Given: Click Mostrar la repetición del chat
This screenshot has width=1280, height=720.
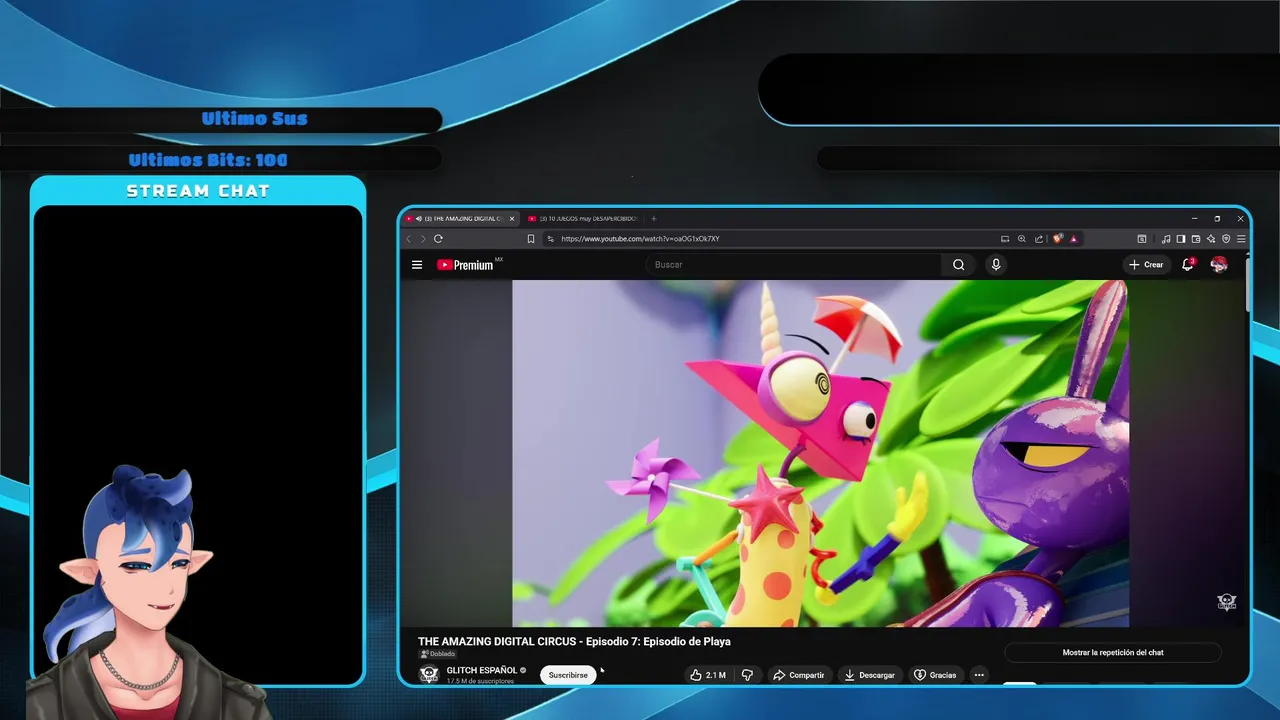Looking at the screenshot, I should (1113, 652).
